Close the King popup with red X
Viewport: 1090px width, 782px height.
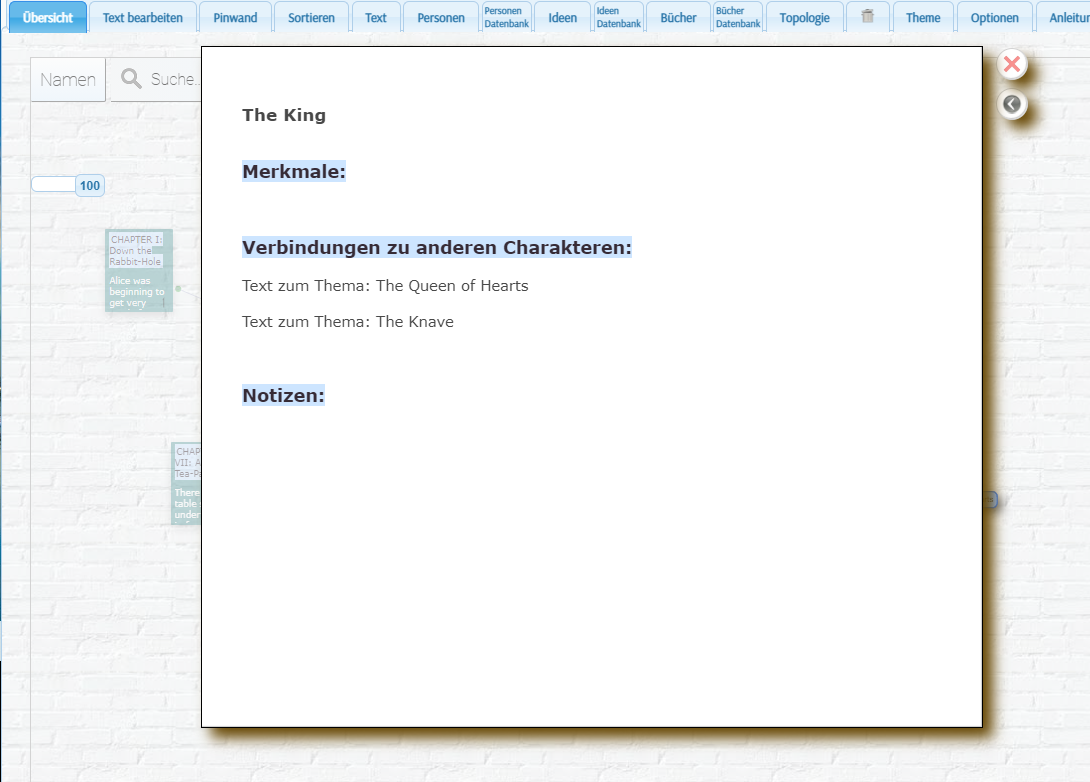pyautogui.click(x=1011, y=65)
